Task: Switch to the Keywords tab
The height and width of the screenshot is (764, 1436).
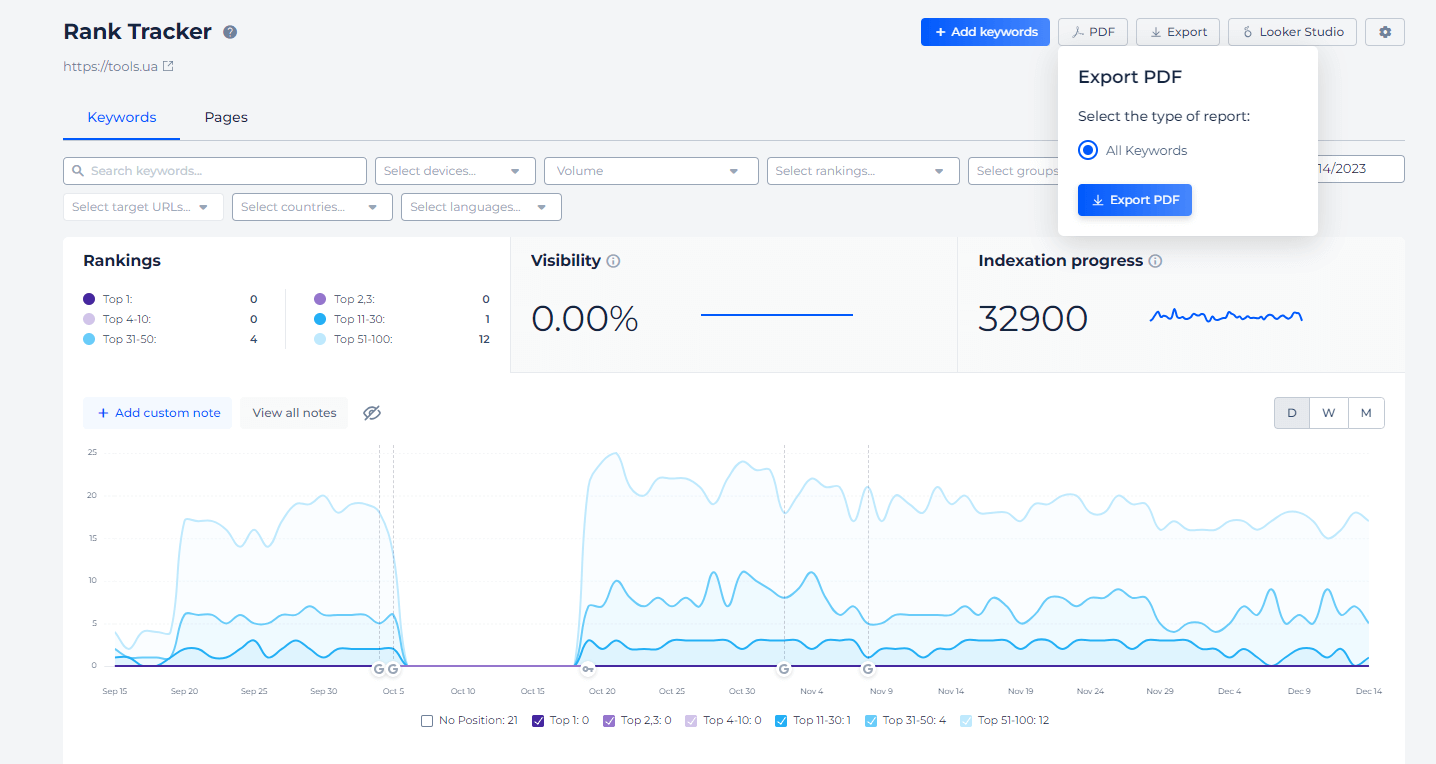Action: click(x=122, y=117)
